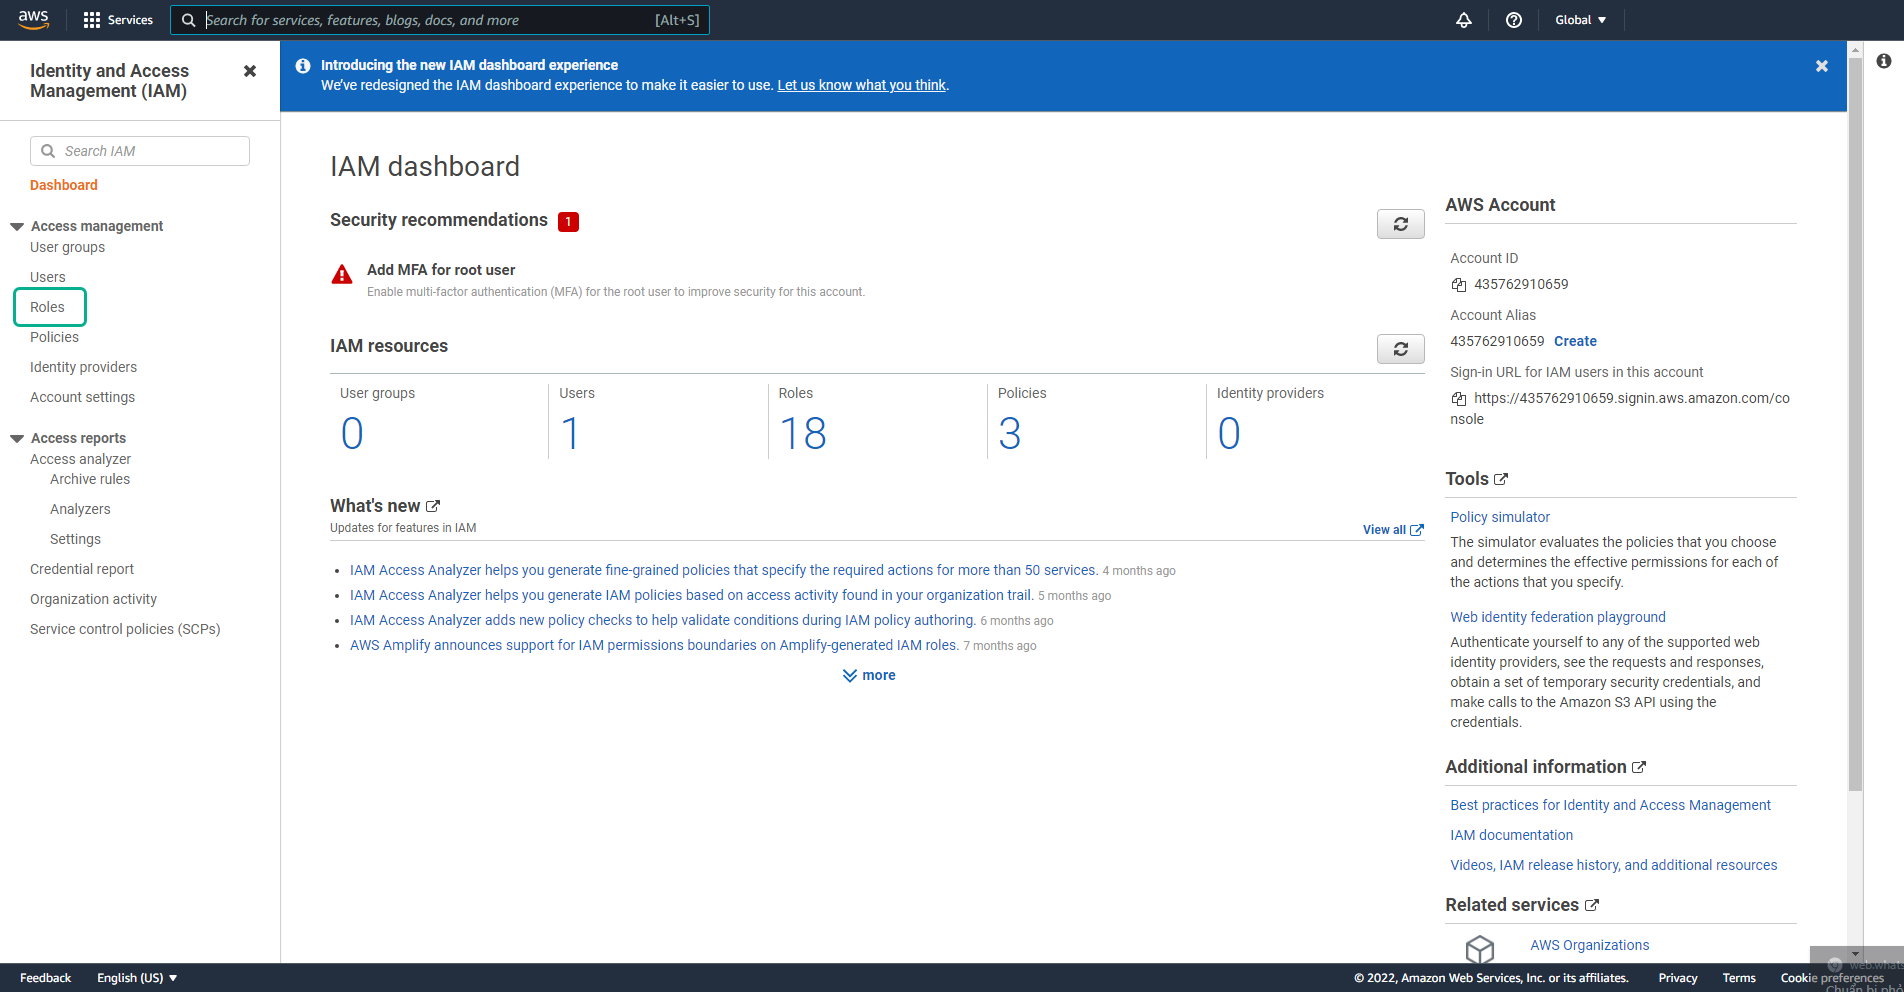Click the notifications bell icon
The width and height of the screenshot is (1904, 992).
pyautogui.click(x=1463, y=20)
